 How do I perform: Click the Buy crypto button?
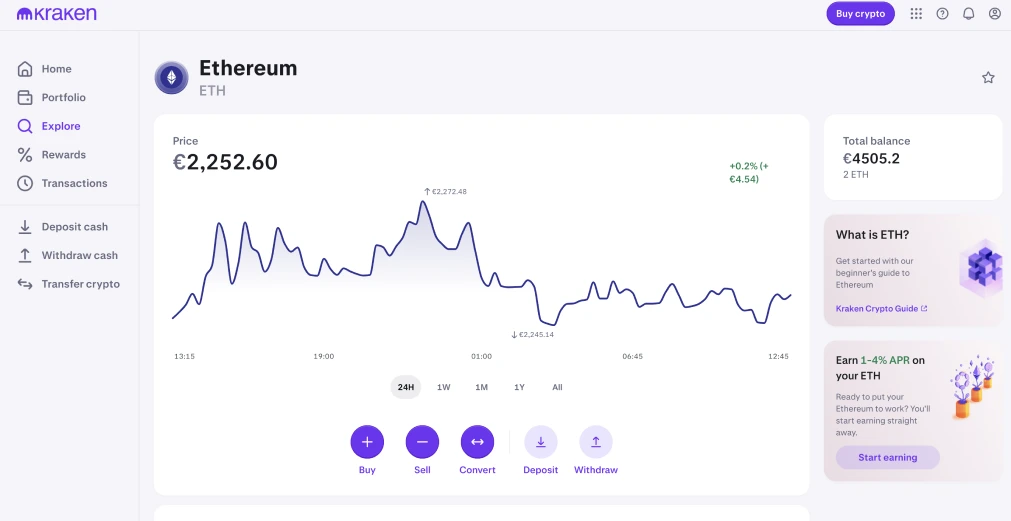pyautogui.click(x=860, y=14)
